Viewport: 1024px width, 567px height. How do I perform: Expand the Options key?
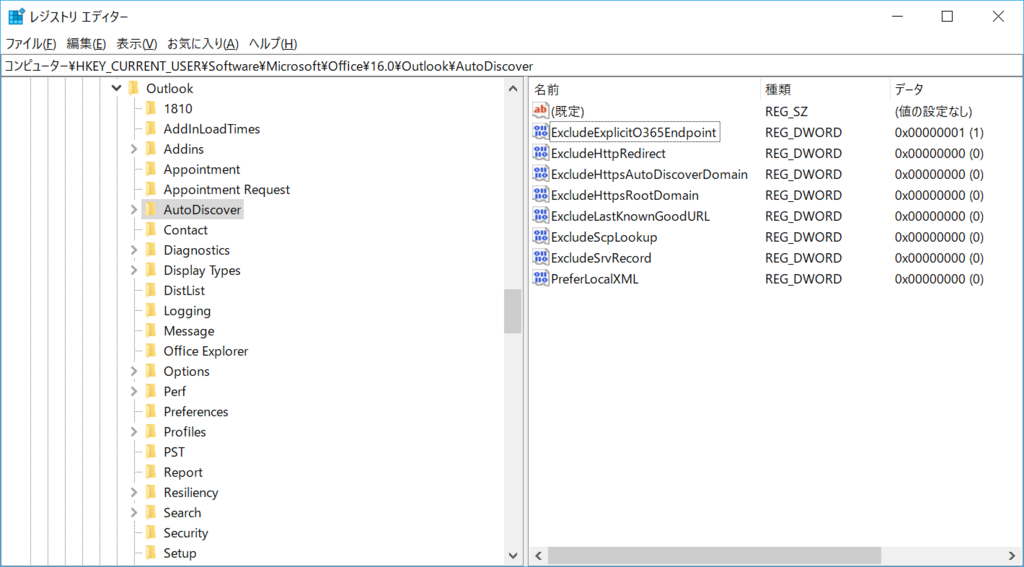(x=134, y=371)
